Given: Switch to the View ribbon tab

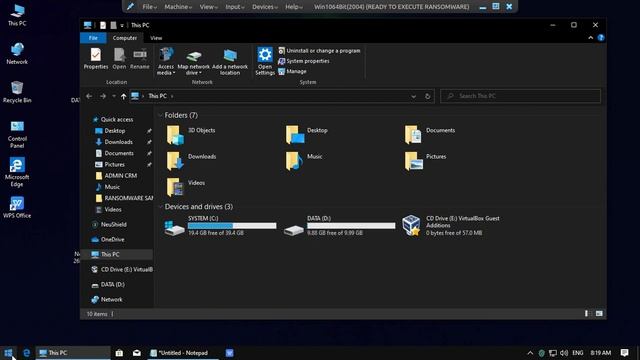Looking at the screenshot, I should coord(156,38).
